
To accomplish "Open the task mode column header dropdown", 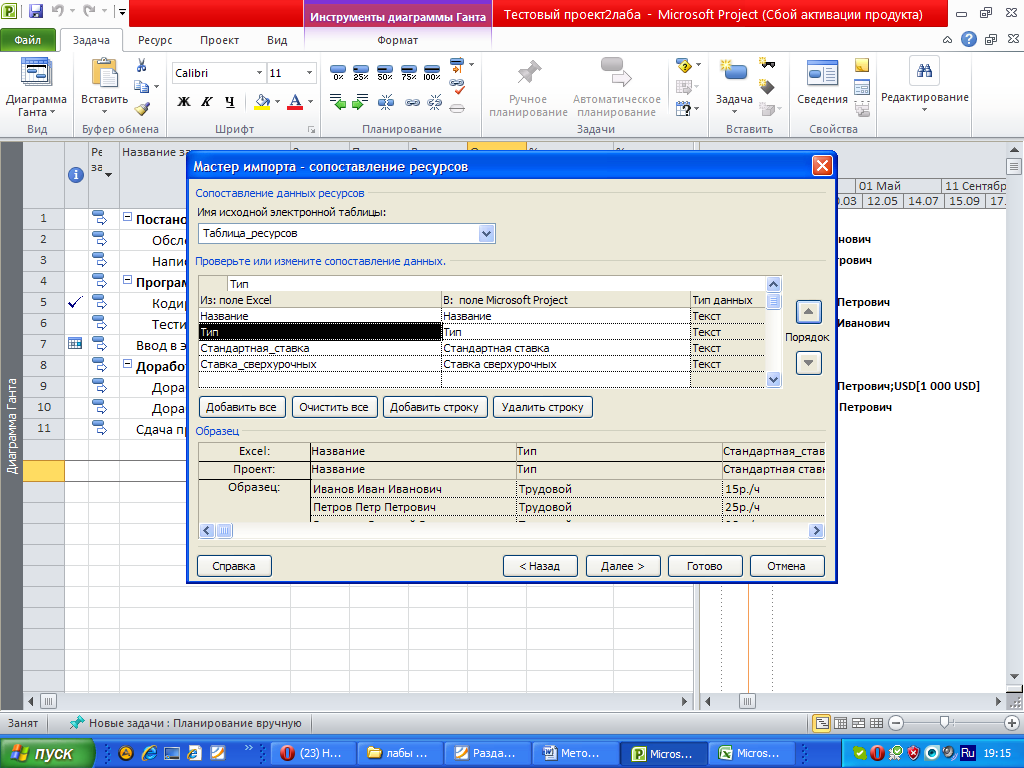I will tap(108, 174).
